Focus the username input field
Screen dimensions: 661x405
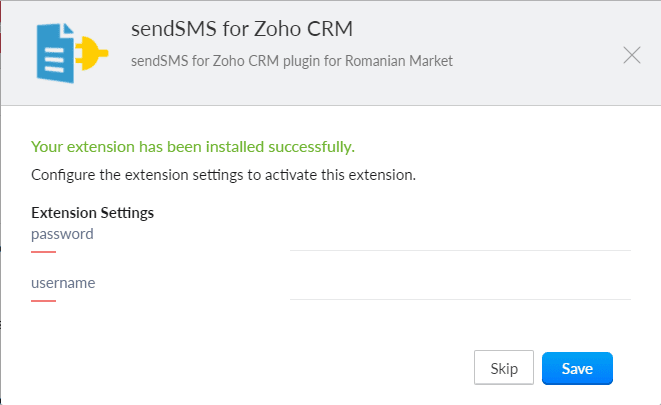[x=460, y=289]
